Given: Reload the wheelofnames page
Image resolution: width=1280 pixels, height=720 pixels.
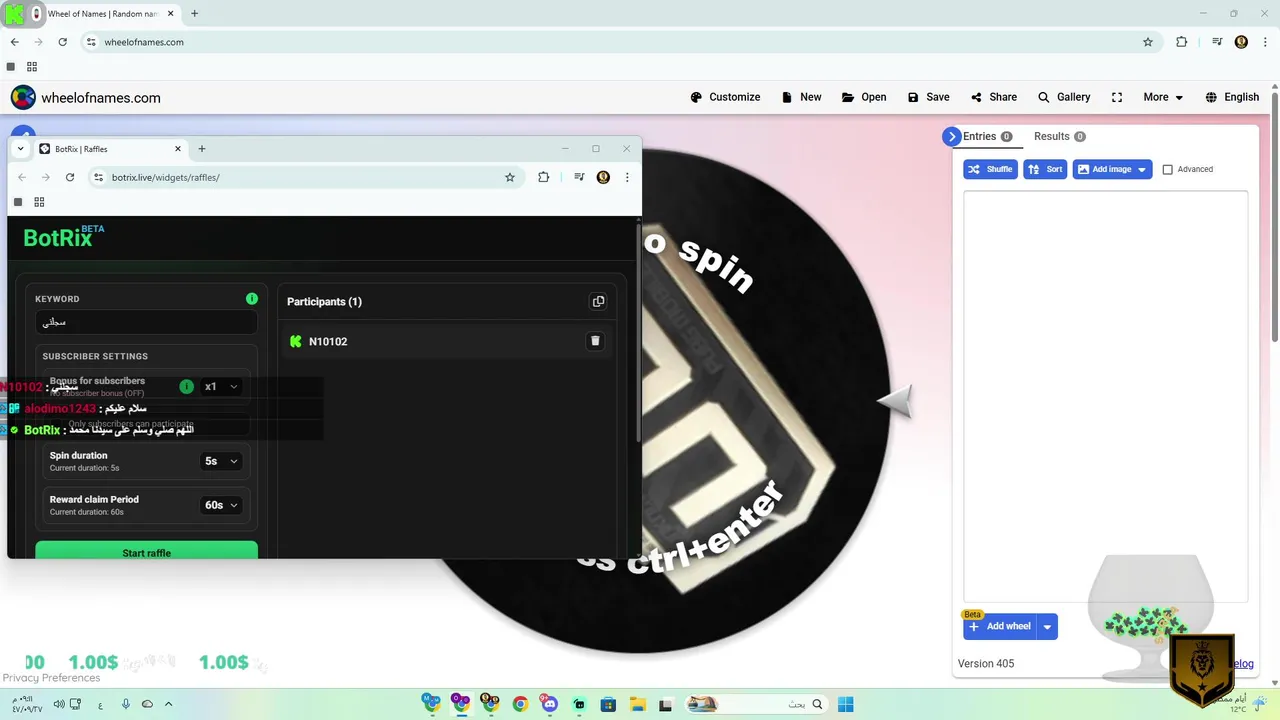Looking at the screenshot, I should pyautogui.click(x=62, y=42).
